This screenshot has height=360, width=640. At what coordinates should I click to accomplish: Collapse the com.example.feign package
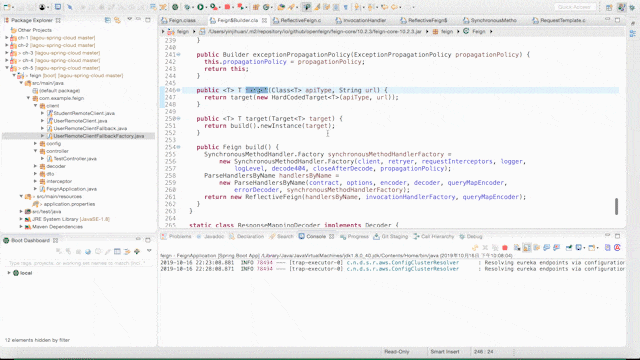pos(28,98)
